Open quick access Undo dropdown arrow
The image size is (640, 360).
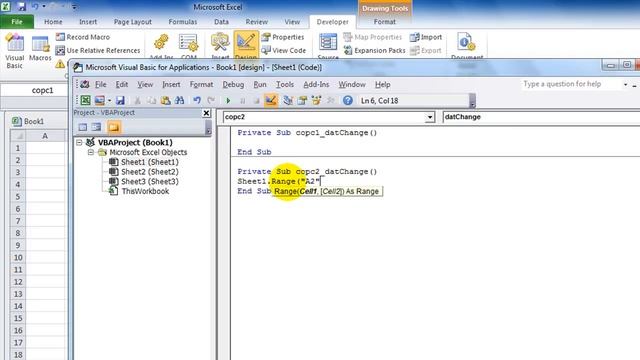click(x=44, y=7)
